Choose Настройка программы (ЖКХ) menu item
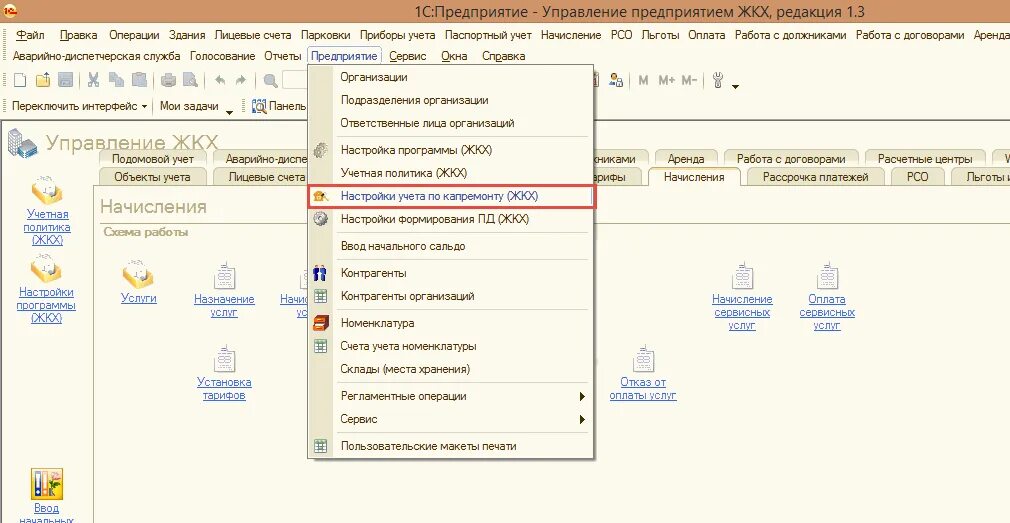Screen dimensions: 1010x523 (450, 150)
